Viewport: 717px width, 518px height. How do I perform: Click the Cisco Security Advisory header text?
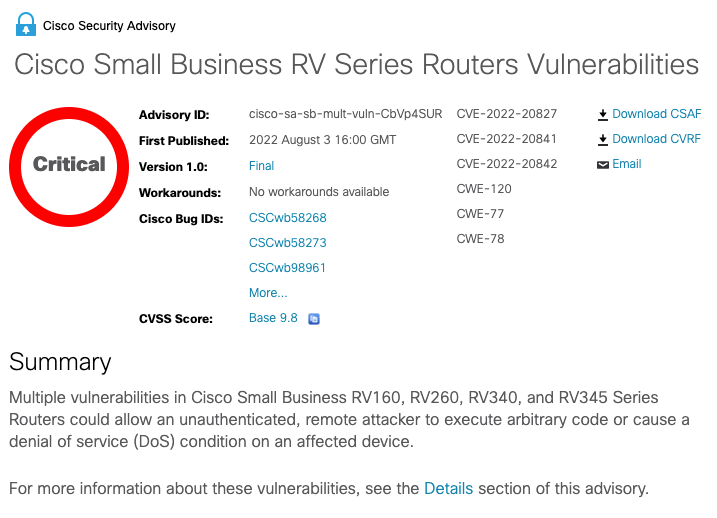pyautogui.click(x=109, y=25)
